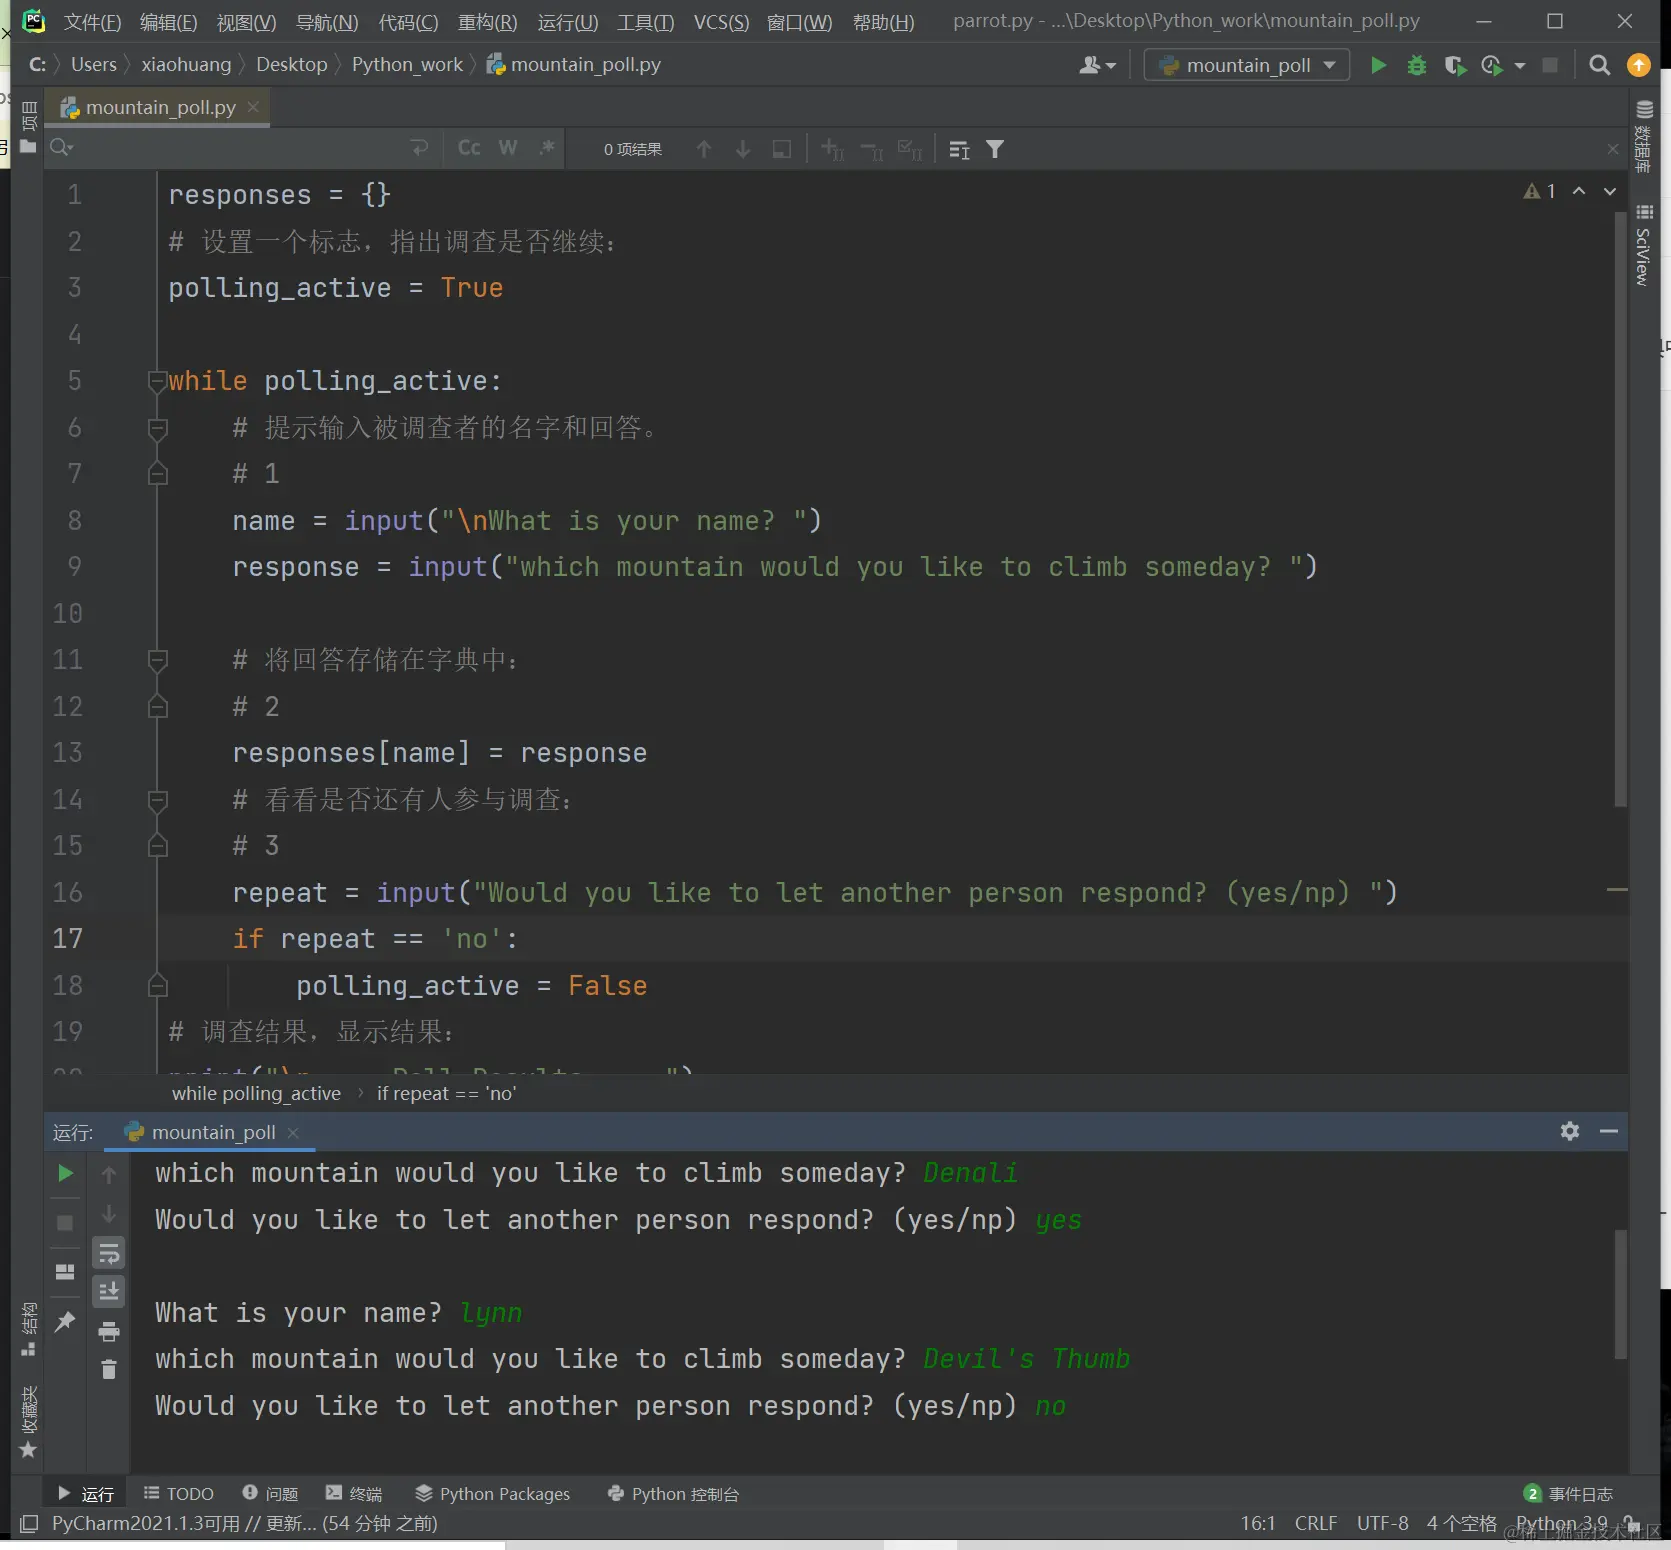Open the mountain_poll run configuration dropdown
This screenshot has width=1671, height=1550.
[x=1247, y=65]
